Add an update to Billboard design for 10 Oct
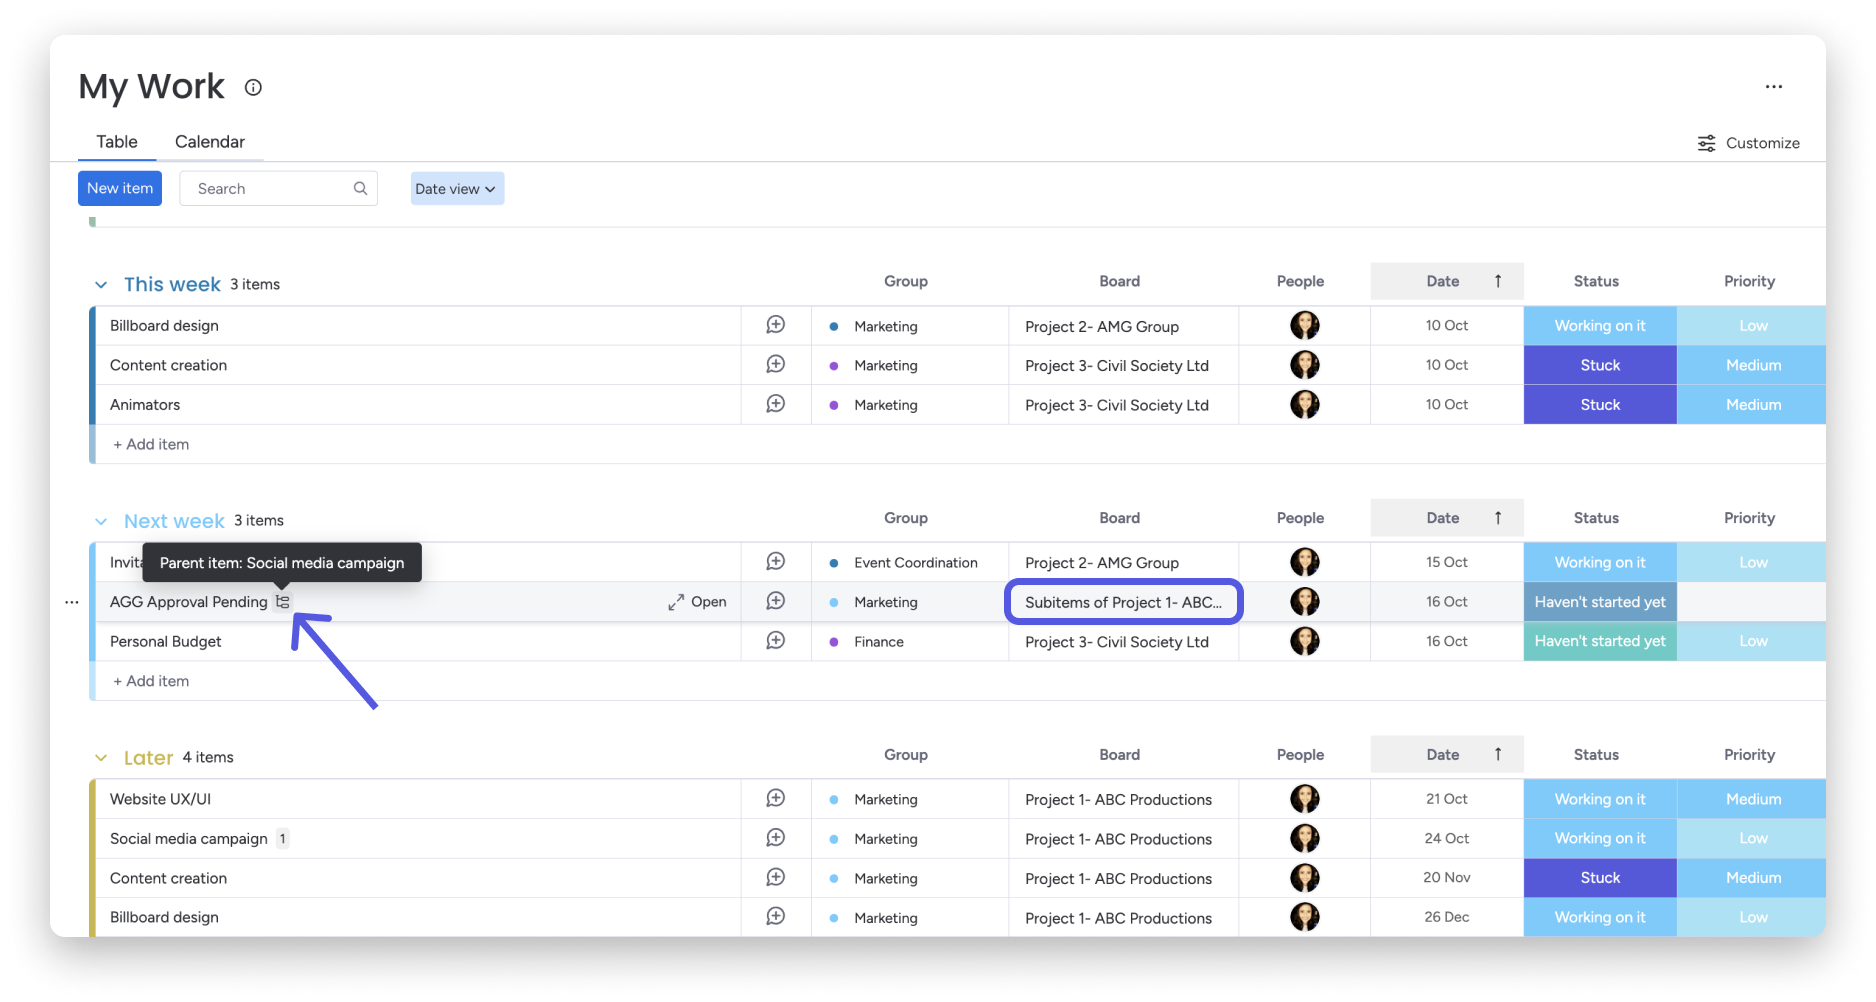 775,325
